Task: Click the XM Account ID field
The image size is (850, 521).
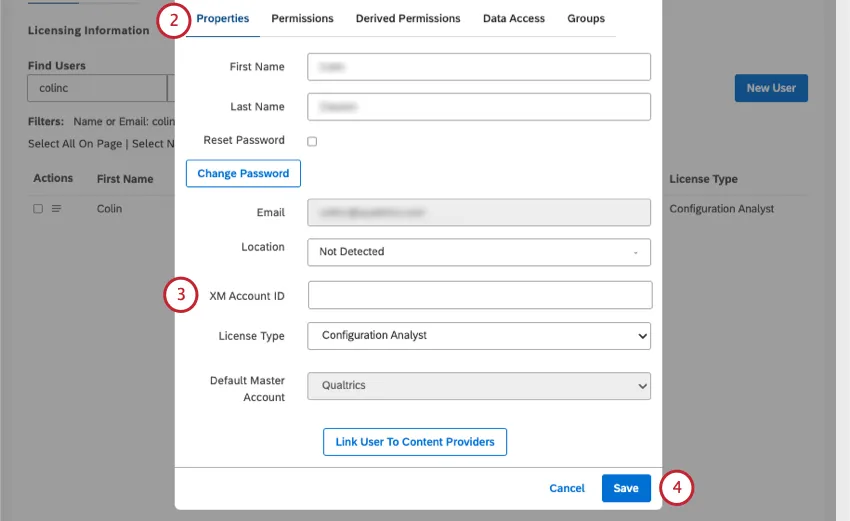Action: [480, 295]
